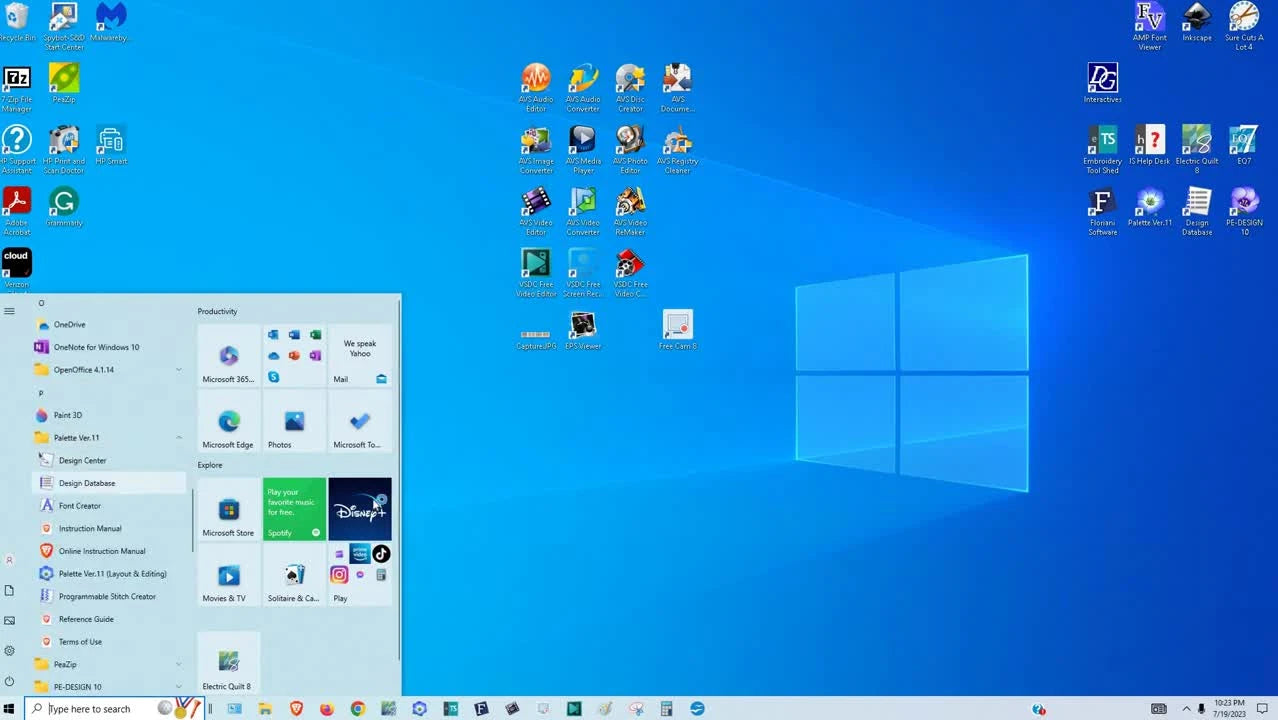Expand the PeaZip folder in app list
The image size is (1278, 720).
coord(179,665)
